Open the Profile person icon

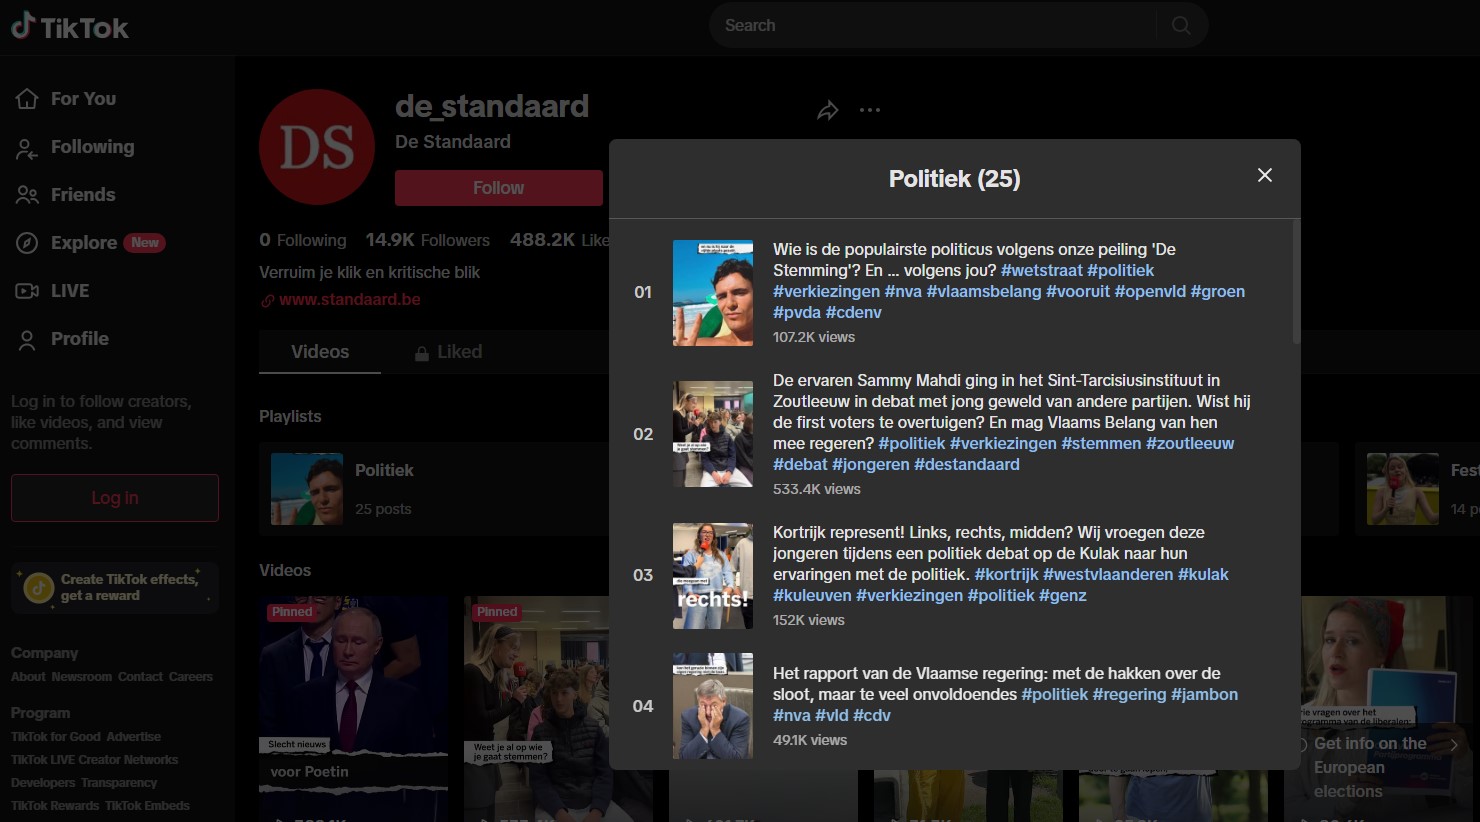27,340
